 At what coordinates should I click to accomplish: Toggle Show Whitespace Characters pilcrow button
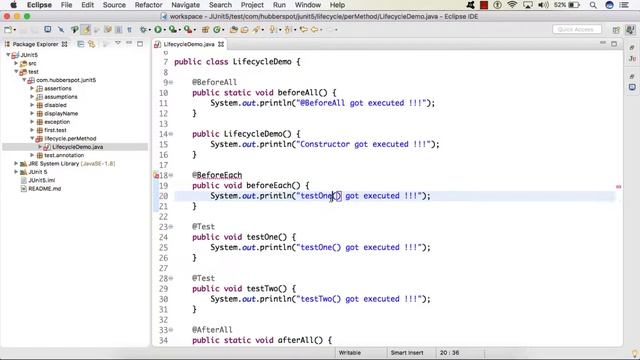click(x=129, y=29)
